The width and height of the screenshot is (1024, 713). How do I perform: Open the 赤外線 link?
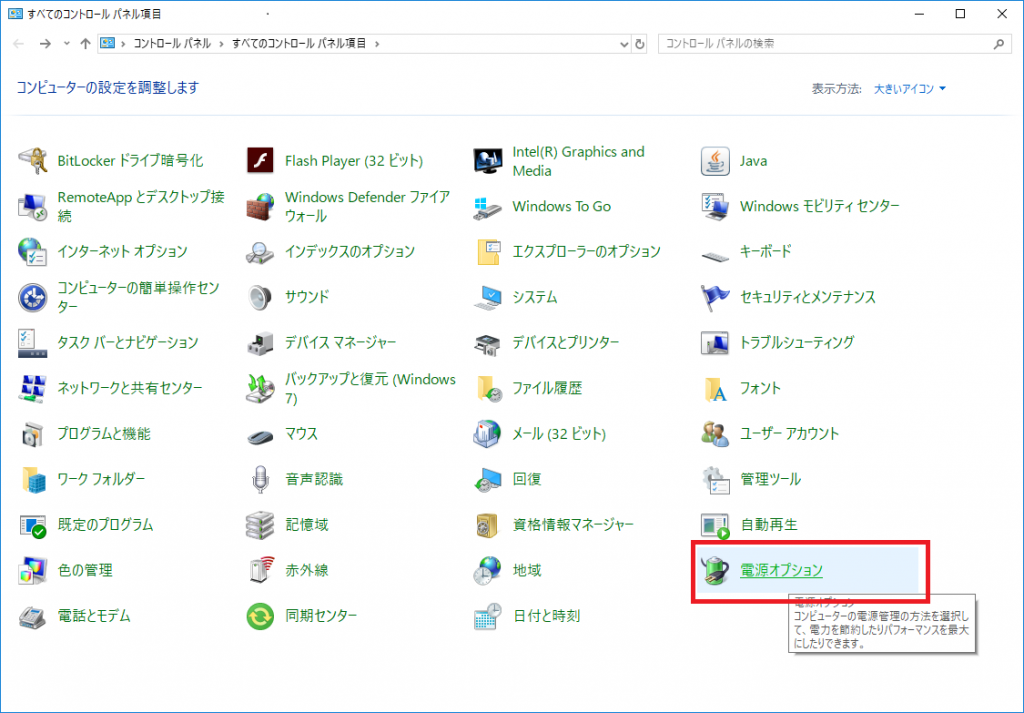click(x=307, y=571)
